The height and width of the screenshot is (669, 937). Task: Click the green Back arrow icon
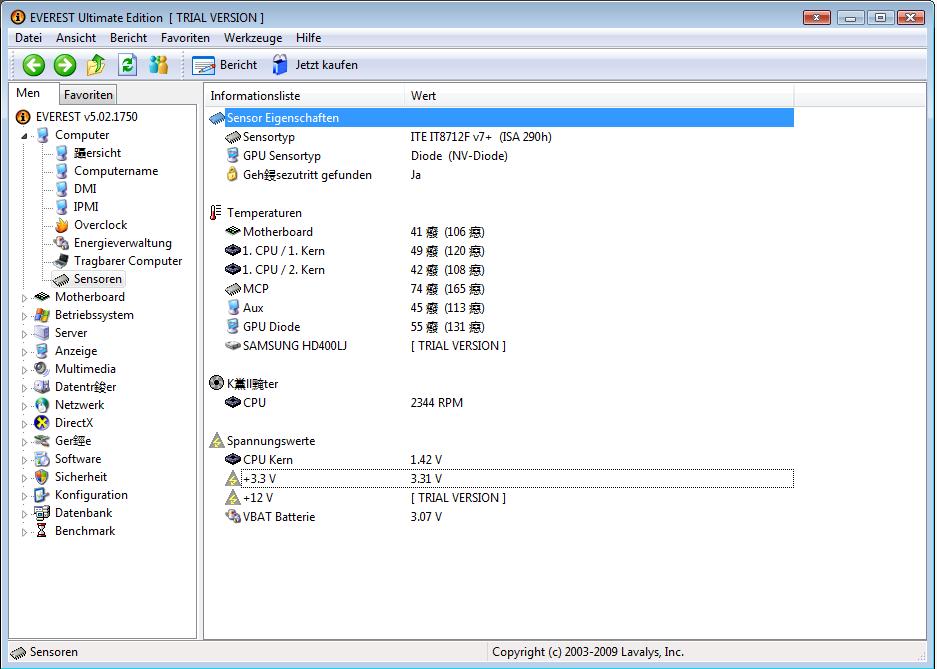(34, 65)
